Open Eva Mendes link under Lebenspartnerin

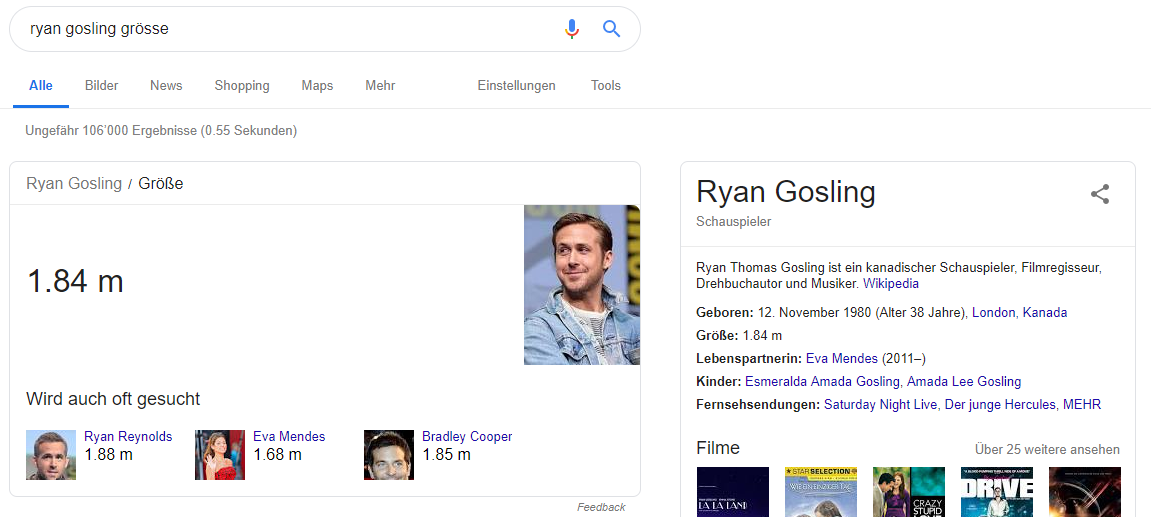tap(842, 359)
